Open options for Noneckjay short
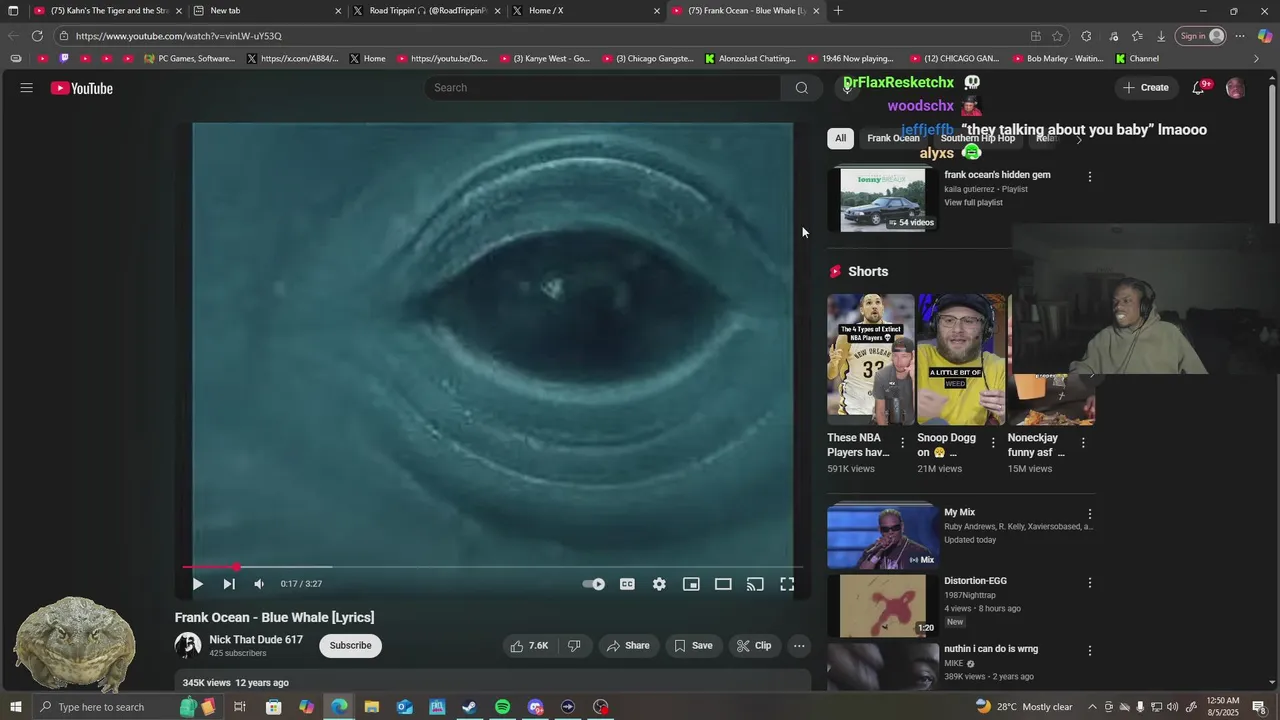The image size is (1280, 720). pyautogui.click(x=1083, y=442)
